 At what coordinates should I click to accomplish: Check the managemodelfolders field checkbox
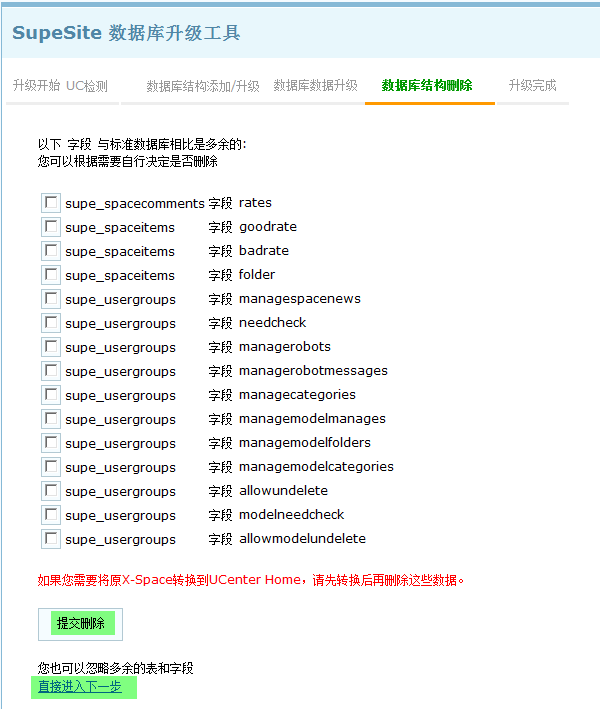click(x=51, y=443)
